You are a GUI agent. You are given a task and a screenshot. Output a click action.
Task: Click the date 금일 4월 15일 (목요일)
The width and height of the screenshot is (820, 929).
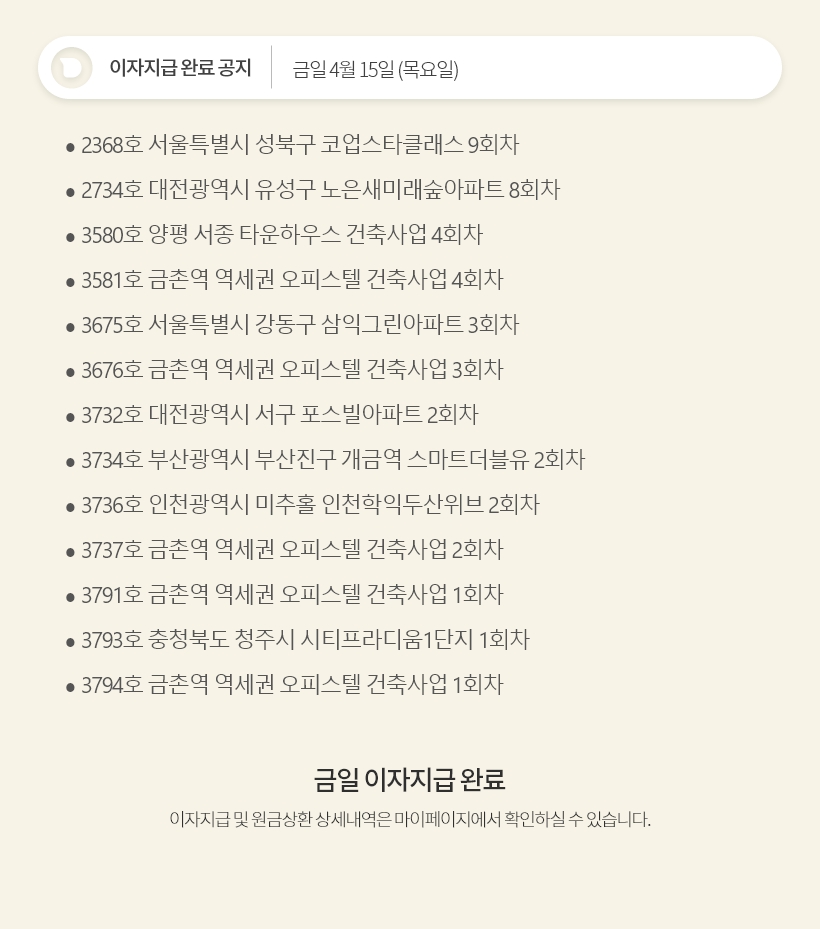[x=375, y=69]
